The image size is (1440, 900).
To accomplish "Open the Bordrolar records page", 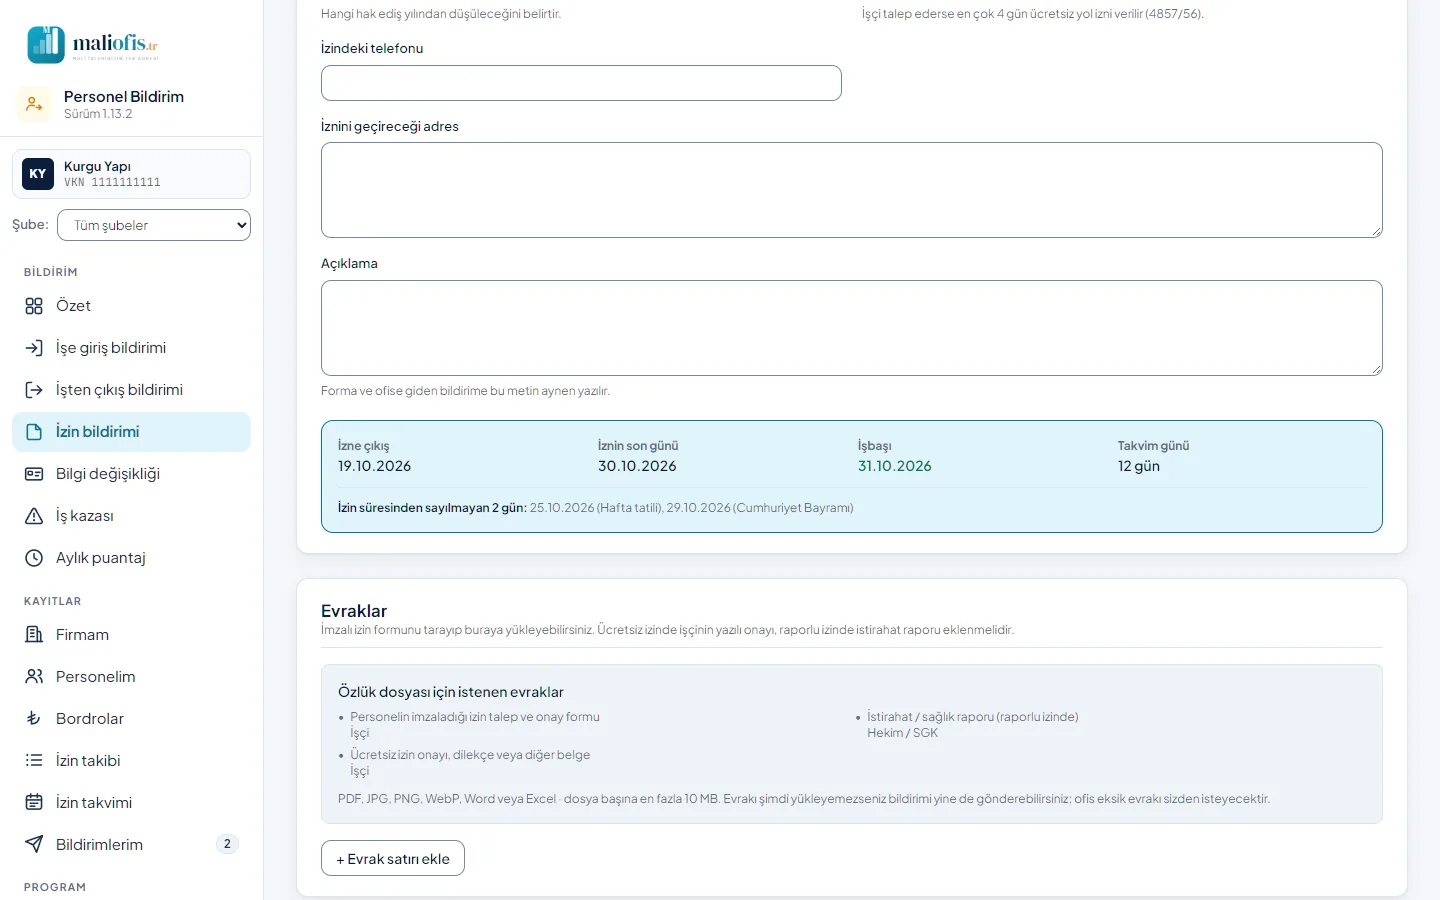I will coord(131,719).
